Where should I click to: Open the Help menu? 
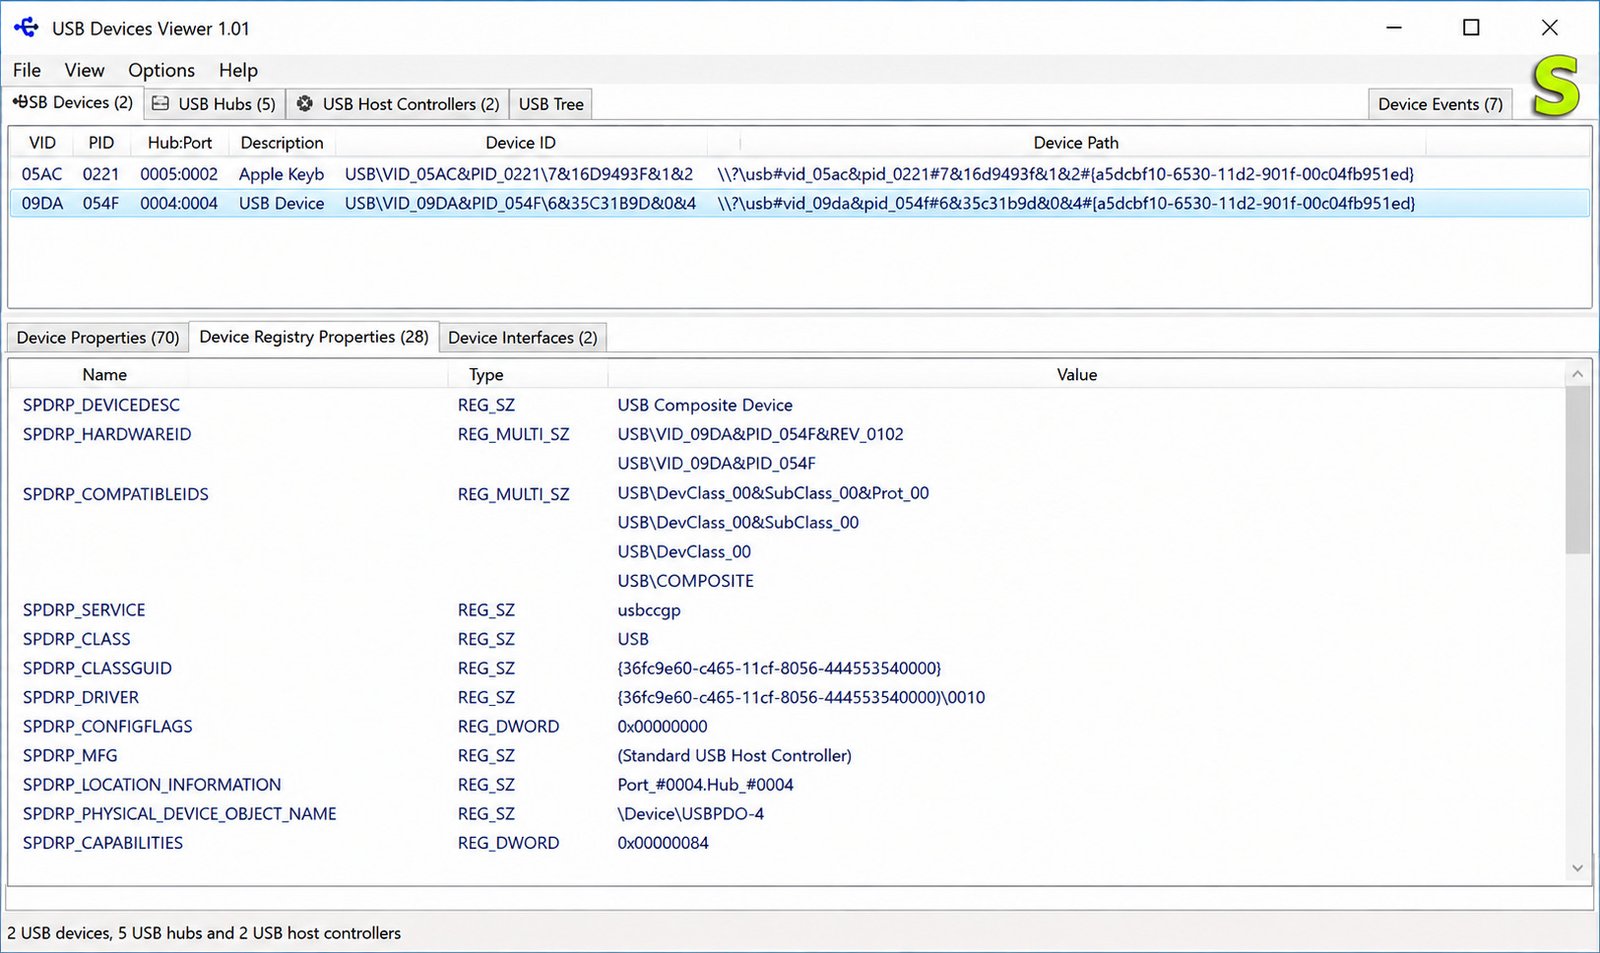[238, 70]
